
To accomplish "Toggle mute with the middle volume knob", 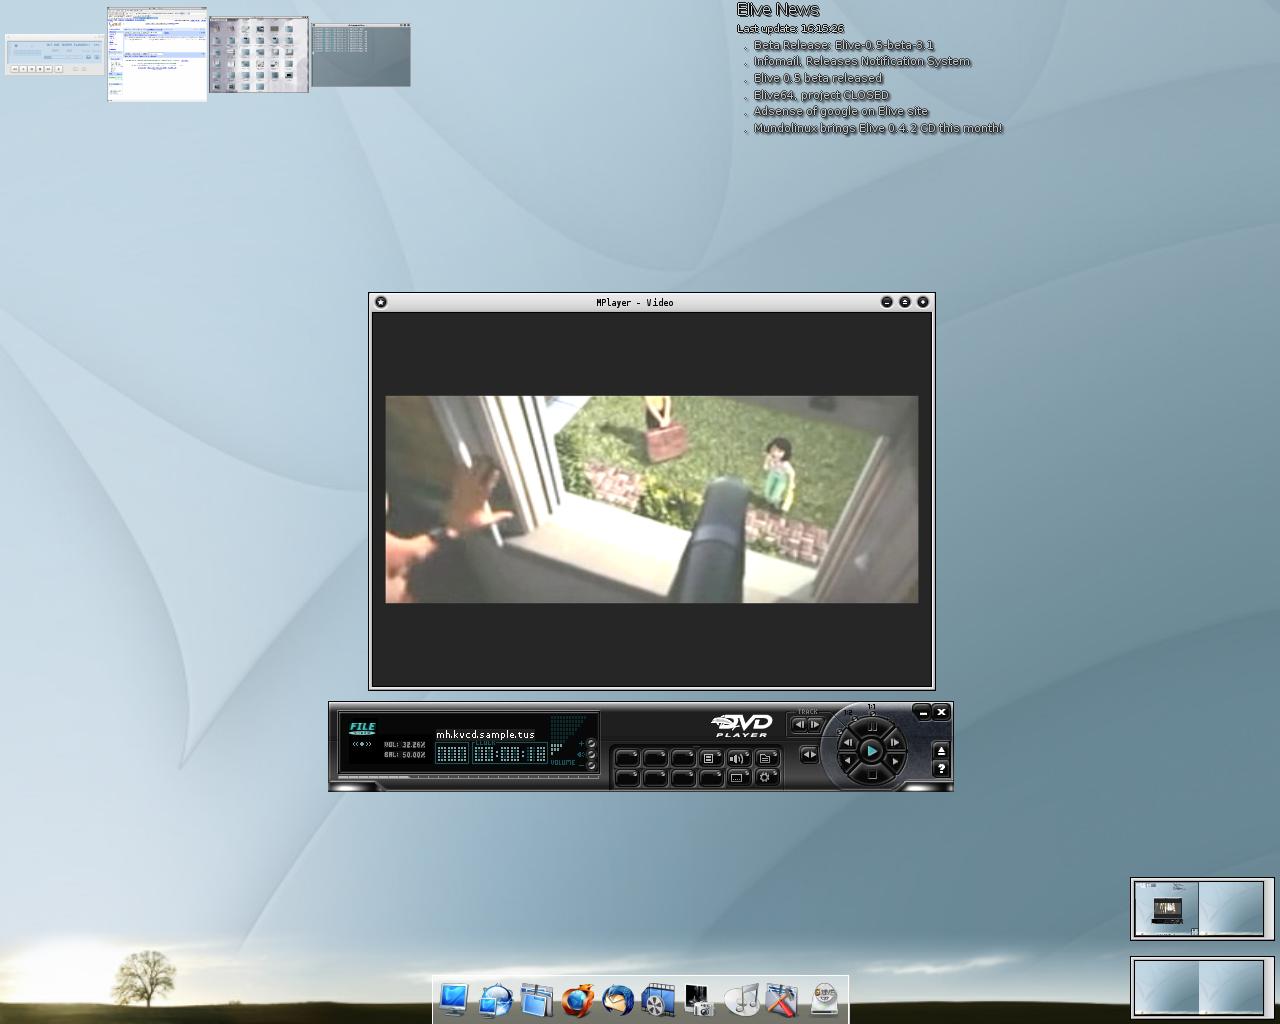I will [591, 755].
